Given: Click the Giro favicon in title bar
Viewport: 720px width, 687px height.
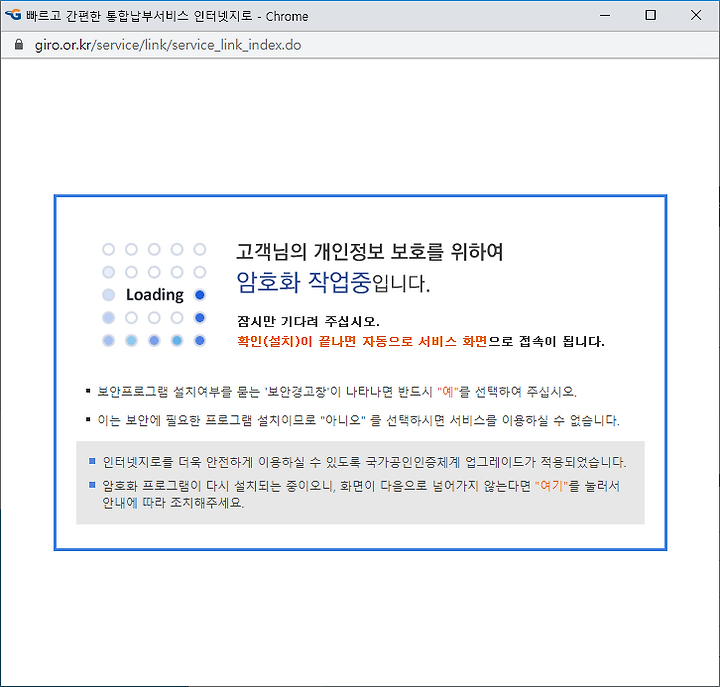Looking at the screenshot, I should click(13, 15).
